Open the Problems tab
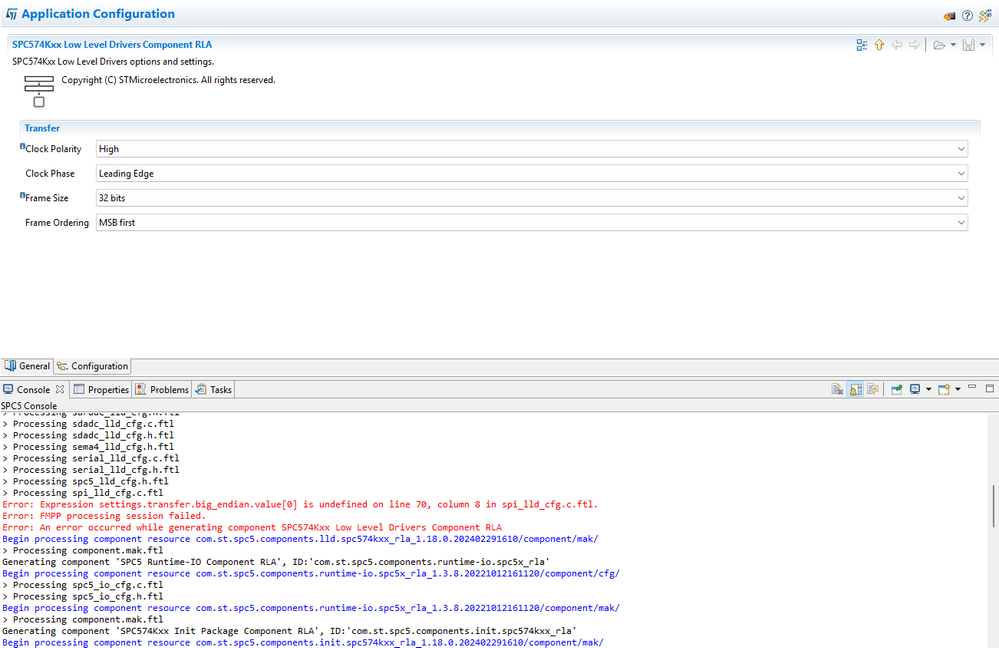The width and height of the screenshot is (999, 648). (162, 389)
